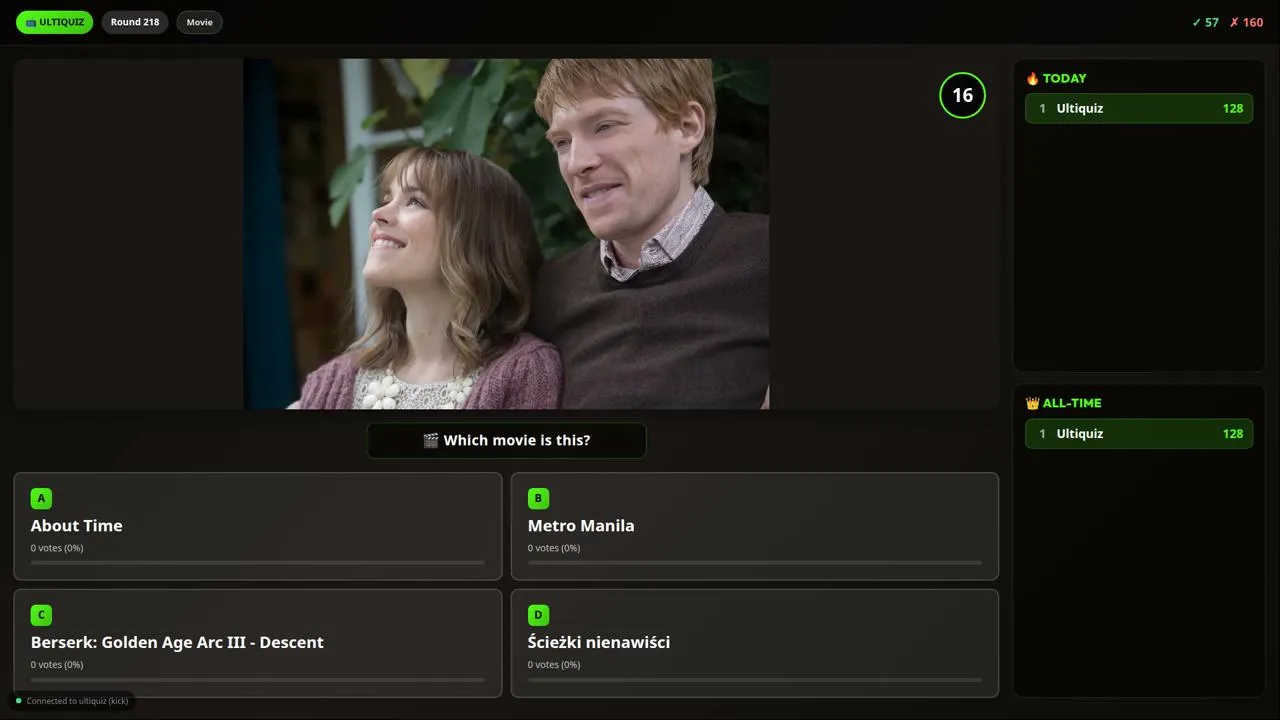Click the wrong answers count 160
The height and width of the screenshot is (720, 1280).
1246,22
